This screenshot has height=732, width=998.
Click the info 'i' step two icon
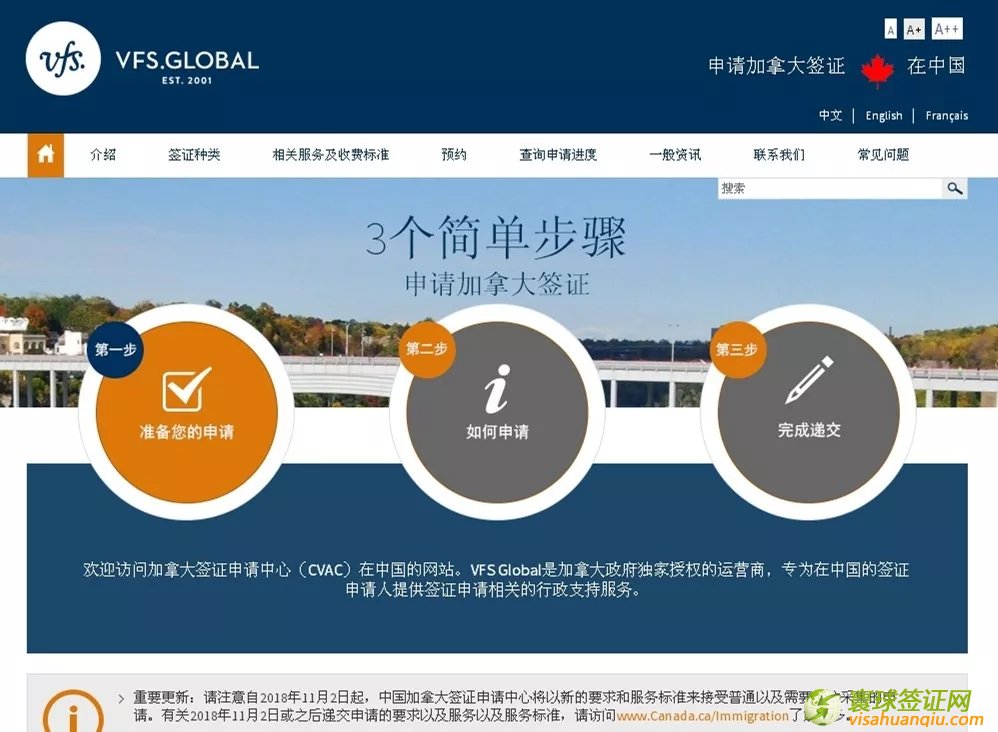[497, 389]
